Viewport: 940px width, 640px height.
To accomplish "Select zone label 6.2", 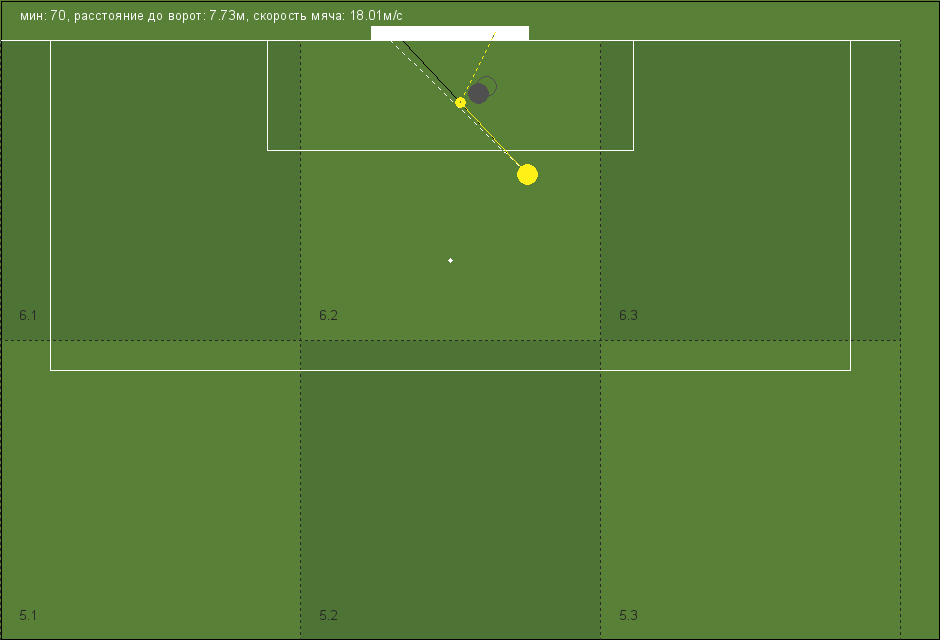I will pyautogui.click(x=328, y=315).
